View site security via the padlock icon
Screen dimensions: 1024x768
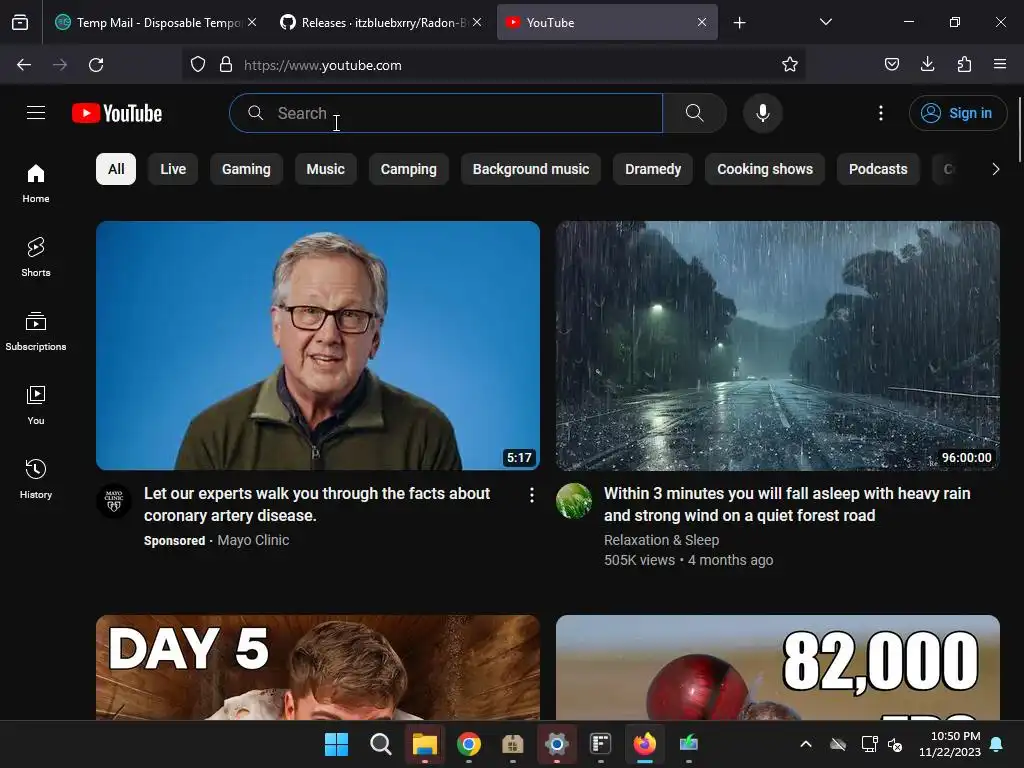226,65
